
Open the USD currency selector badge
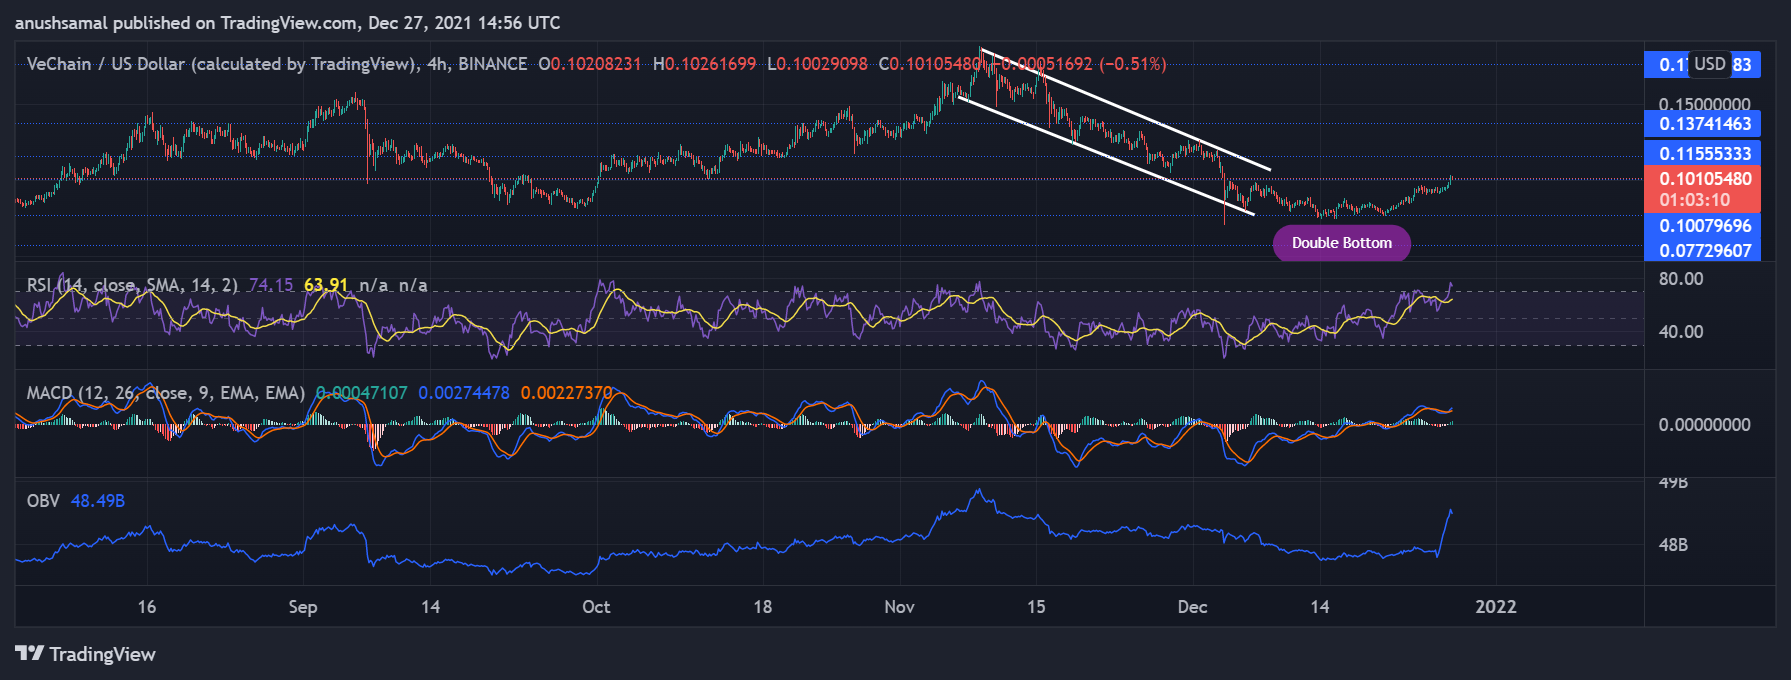click(x=1709, y=64)
